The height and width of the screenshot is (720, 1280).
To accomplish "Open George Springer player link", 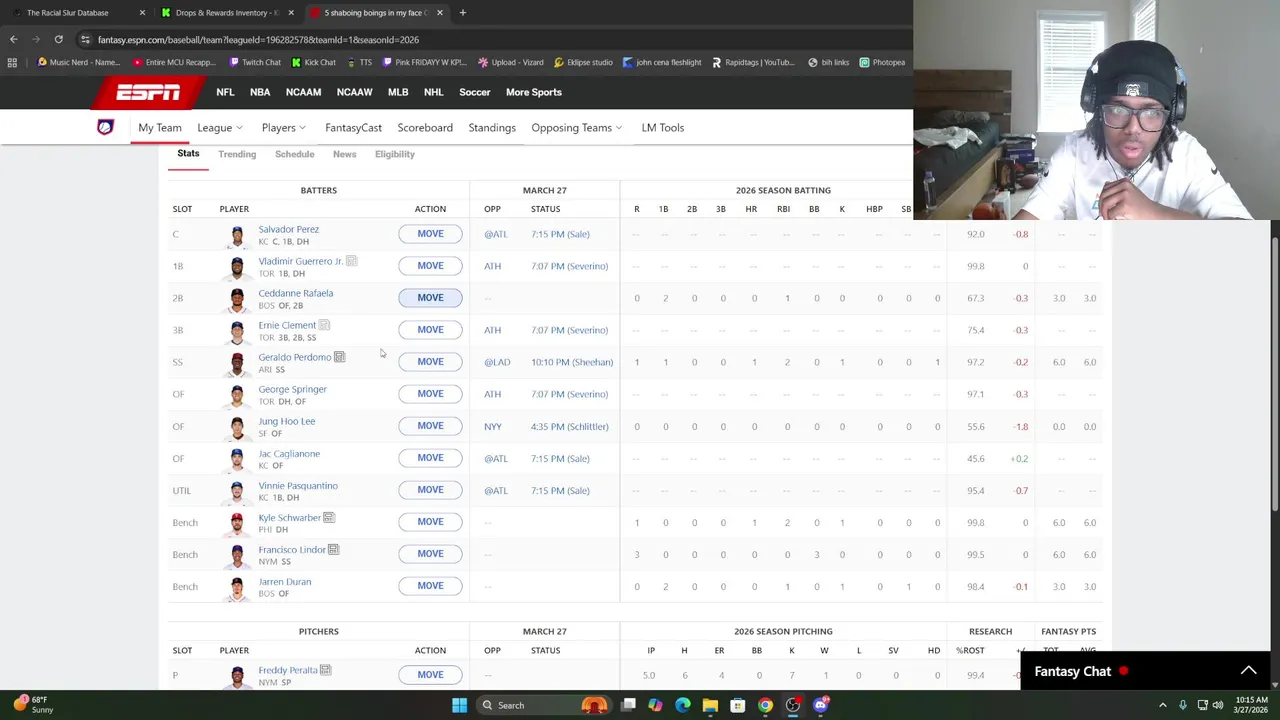I will pos(292,389).
